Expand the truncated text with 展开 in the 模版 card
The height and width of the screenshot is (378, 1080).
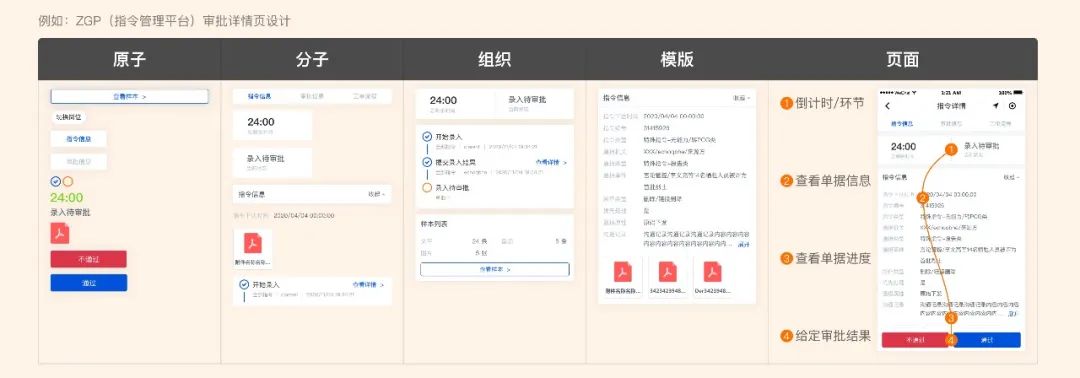pos(744,244)
